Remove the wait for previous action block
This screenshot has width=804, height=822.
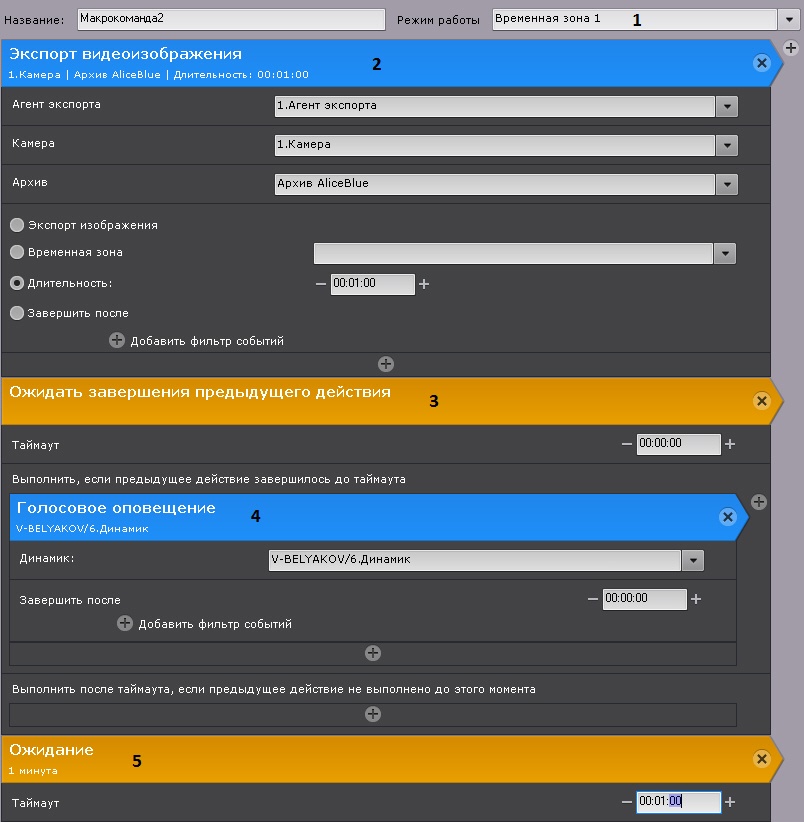click(761, 401)
